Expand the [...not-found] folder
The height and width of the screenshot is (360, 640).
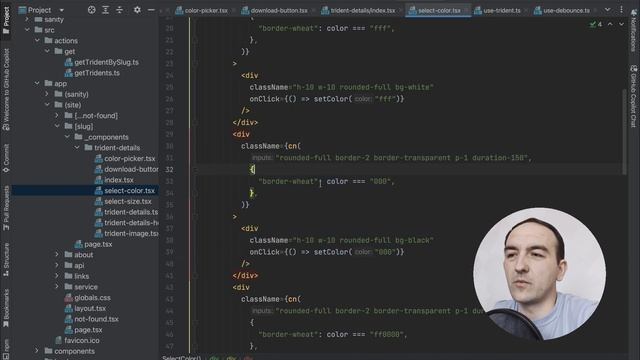[x=57, y=116]
